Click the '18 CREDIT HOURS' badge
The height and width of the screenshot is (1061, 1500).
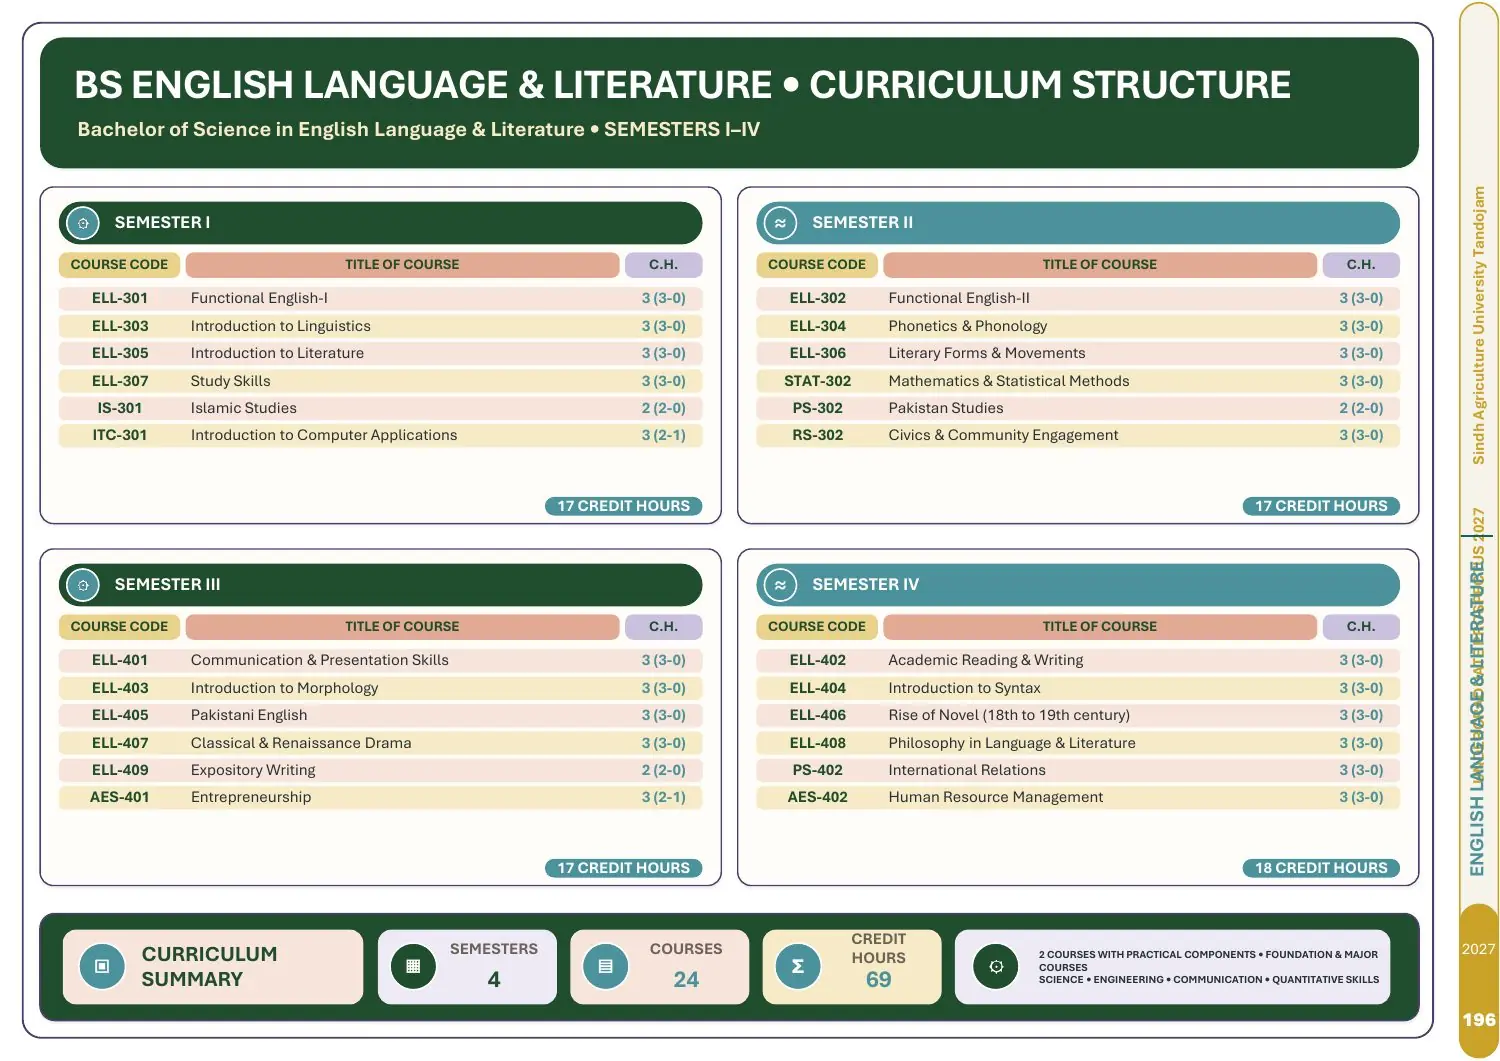[1321, 868]
